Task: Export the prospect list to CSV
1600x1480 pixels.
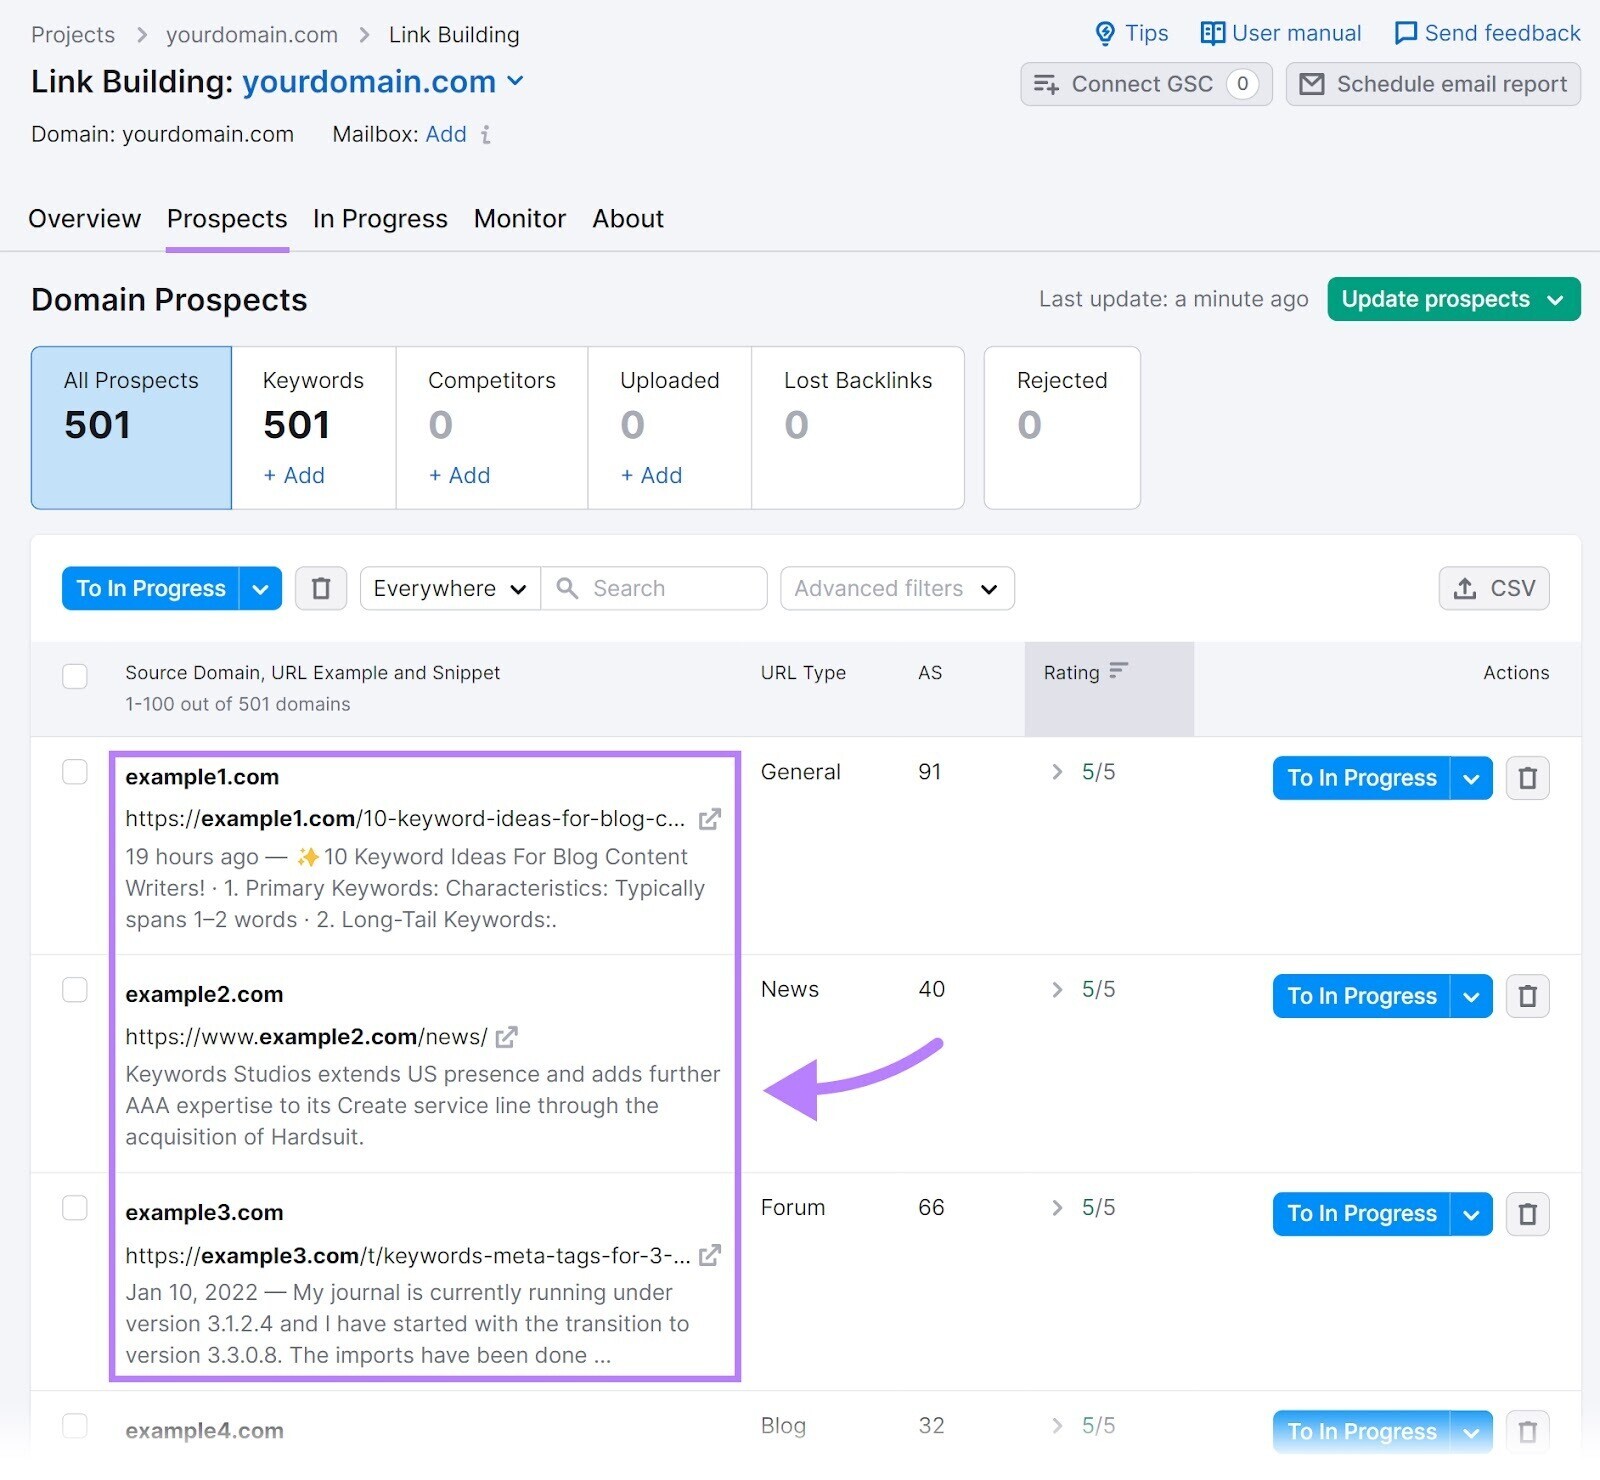Action: click(1494, 588)
